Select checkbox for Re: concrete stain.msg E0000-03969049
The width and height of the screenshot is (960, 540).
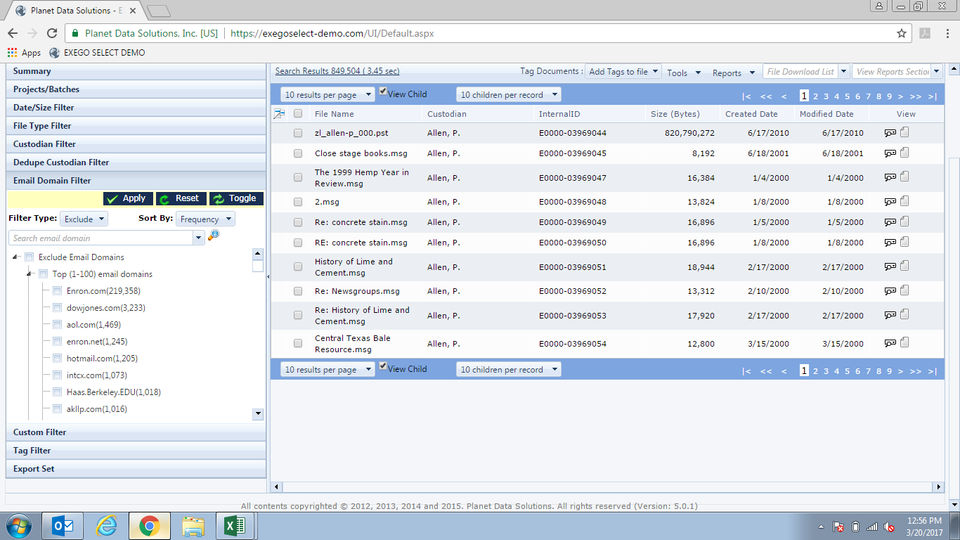[298, 222]
